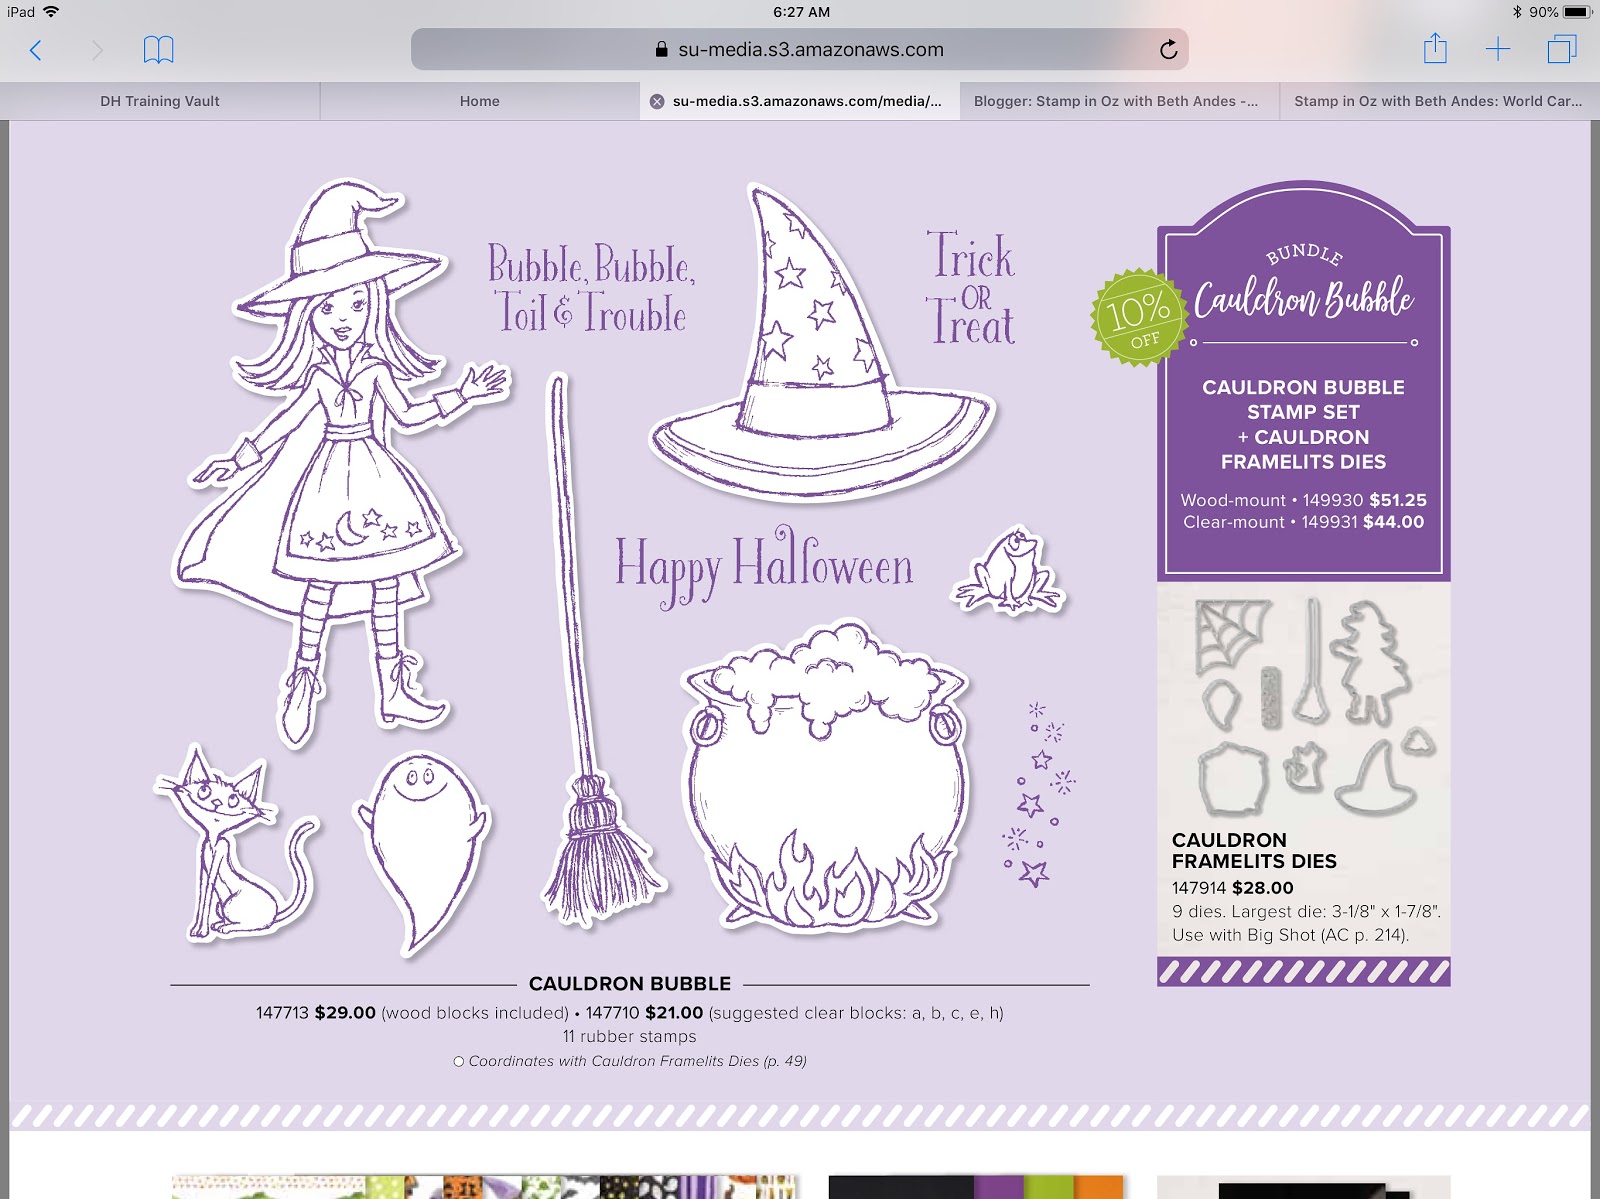Tap the starry witch hat stamp
The width and height of the screenshot is (1600, 1199).
(x=822, y=342)
